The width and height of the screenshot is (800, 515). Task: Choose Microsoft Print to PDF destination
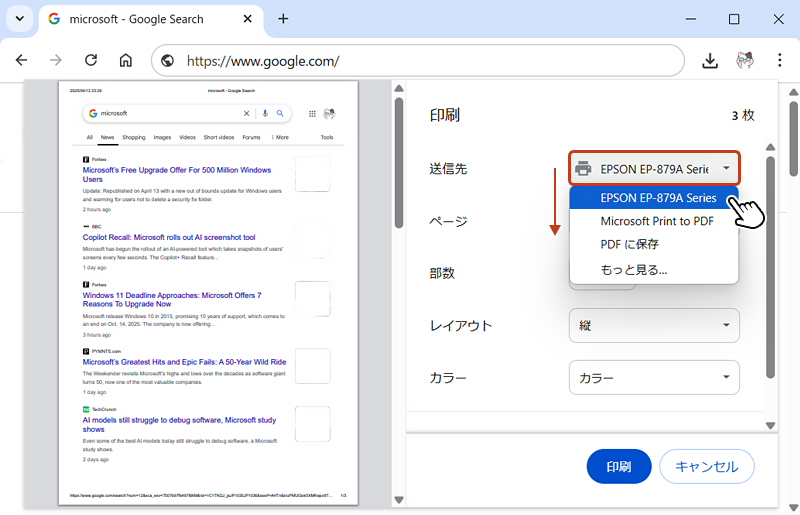654,221
